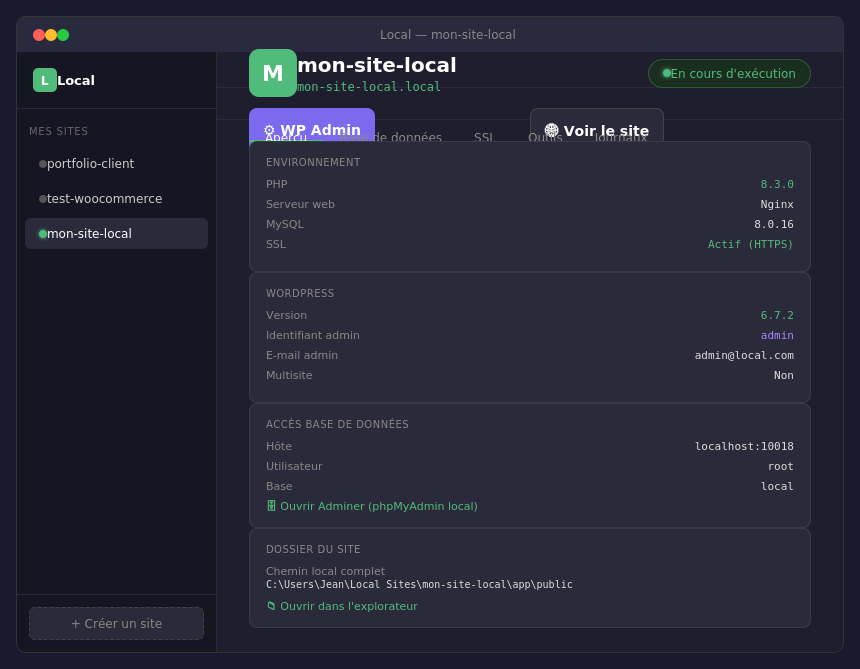The width and height of the screenshot is (860, 669).
Task: Click the Multisite value Non
Action: pyautogui.click(x=783, y=375)
